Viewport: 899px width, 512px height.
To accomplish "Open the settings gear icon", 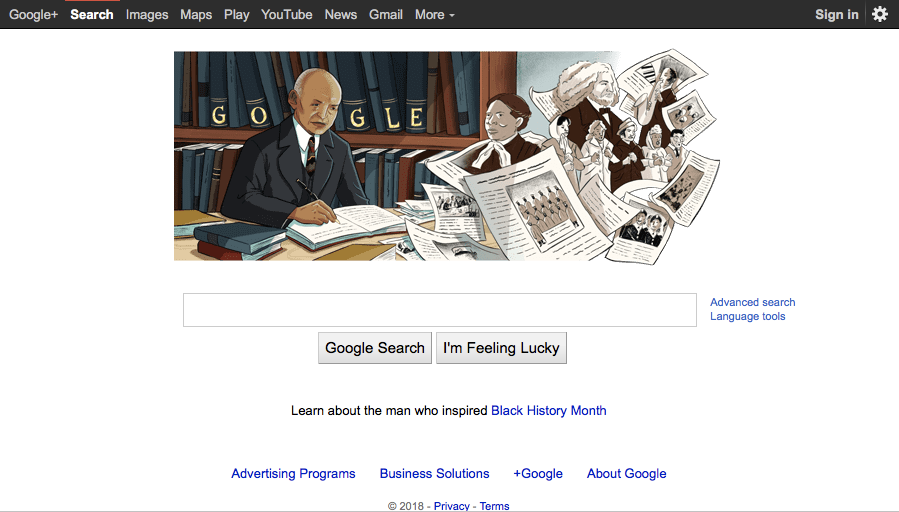I will tap(880, 14).
